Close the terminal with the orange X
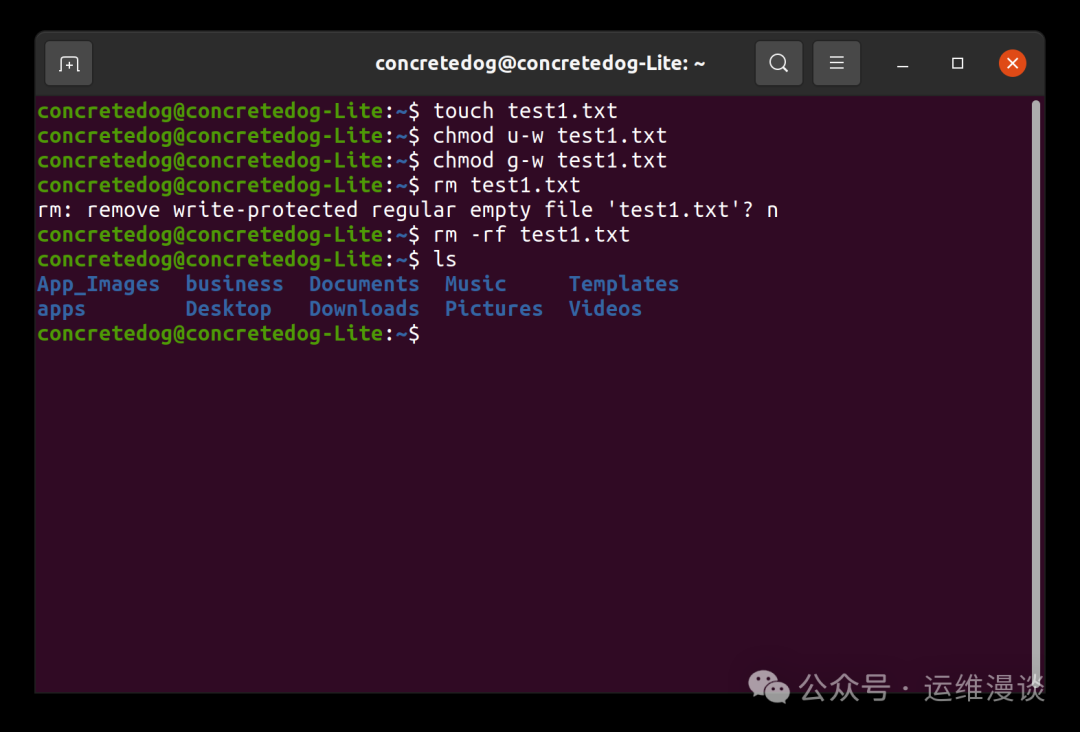This screenshot has height=732, width=1080. (1012, 63)
